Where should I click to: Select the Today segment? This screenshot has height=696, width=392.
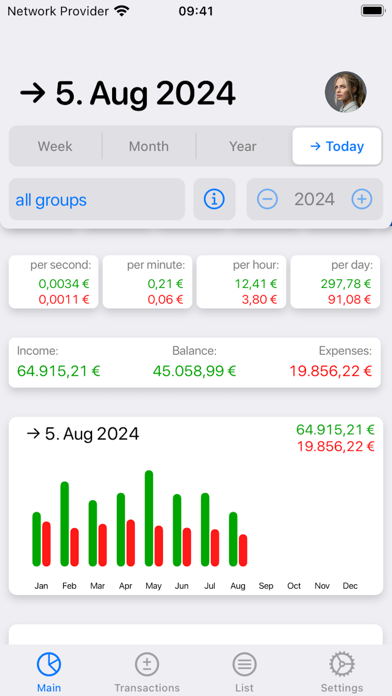tap(337, 146)
